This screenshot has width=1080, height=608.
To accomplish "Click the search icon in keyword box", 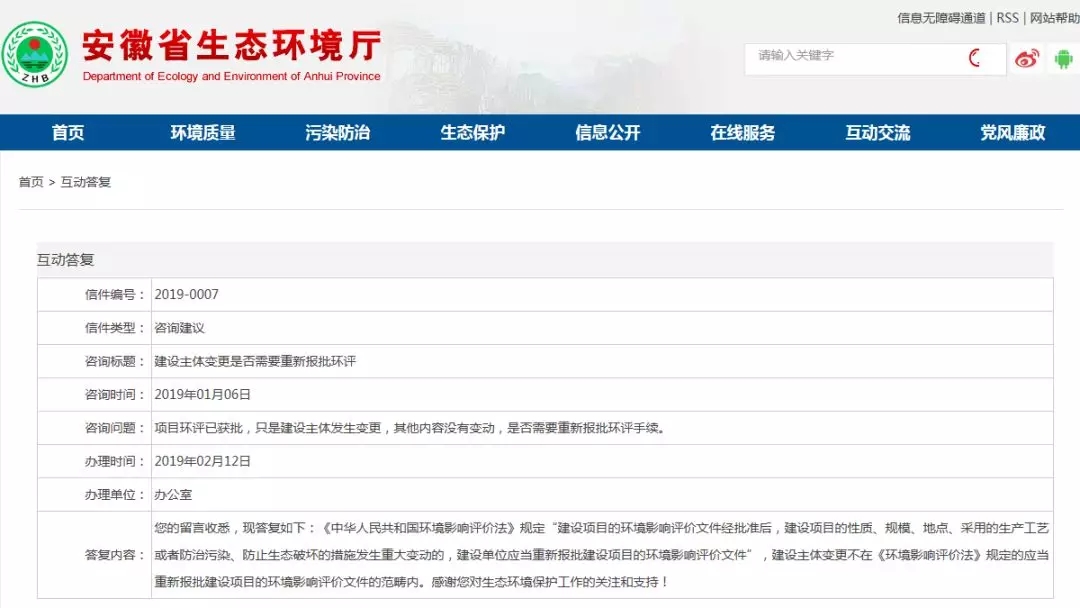I will [975, 59].
